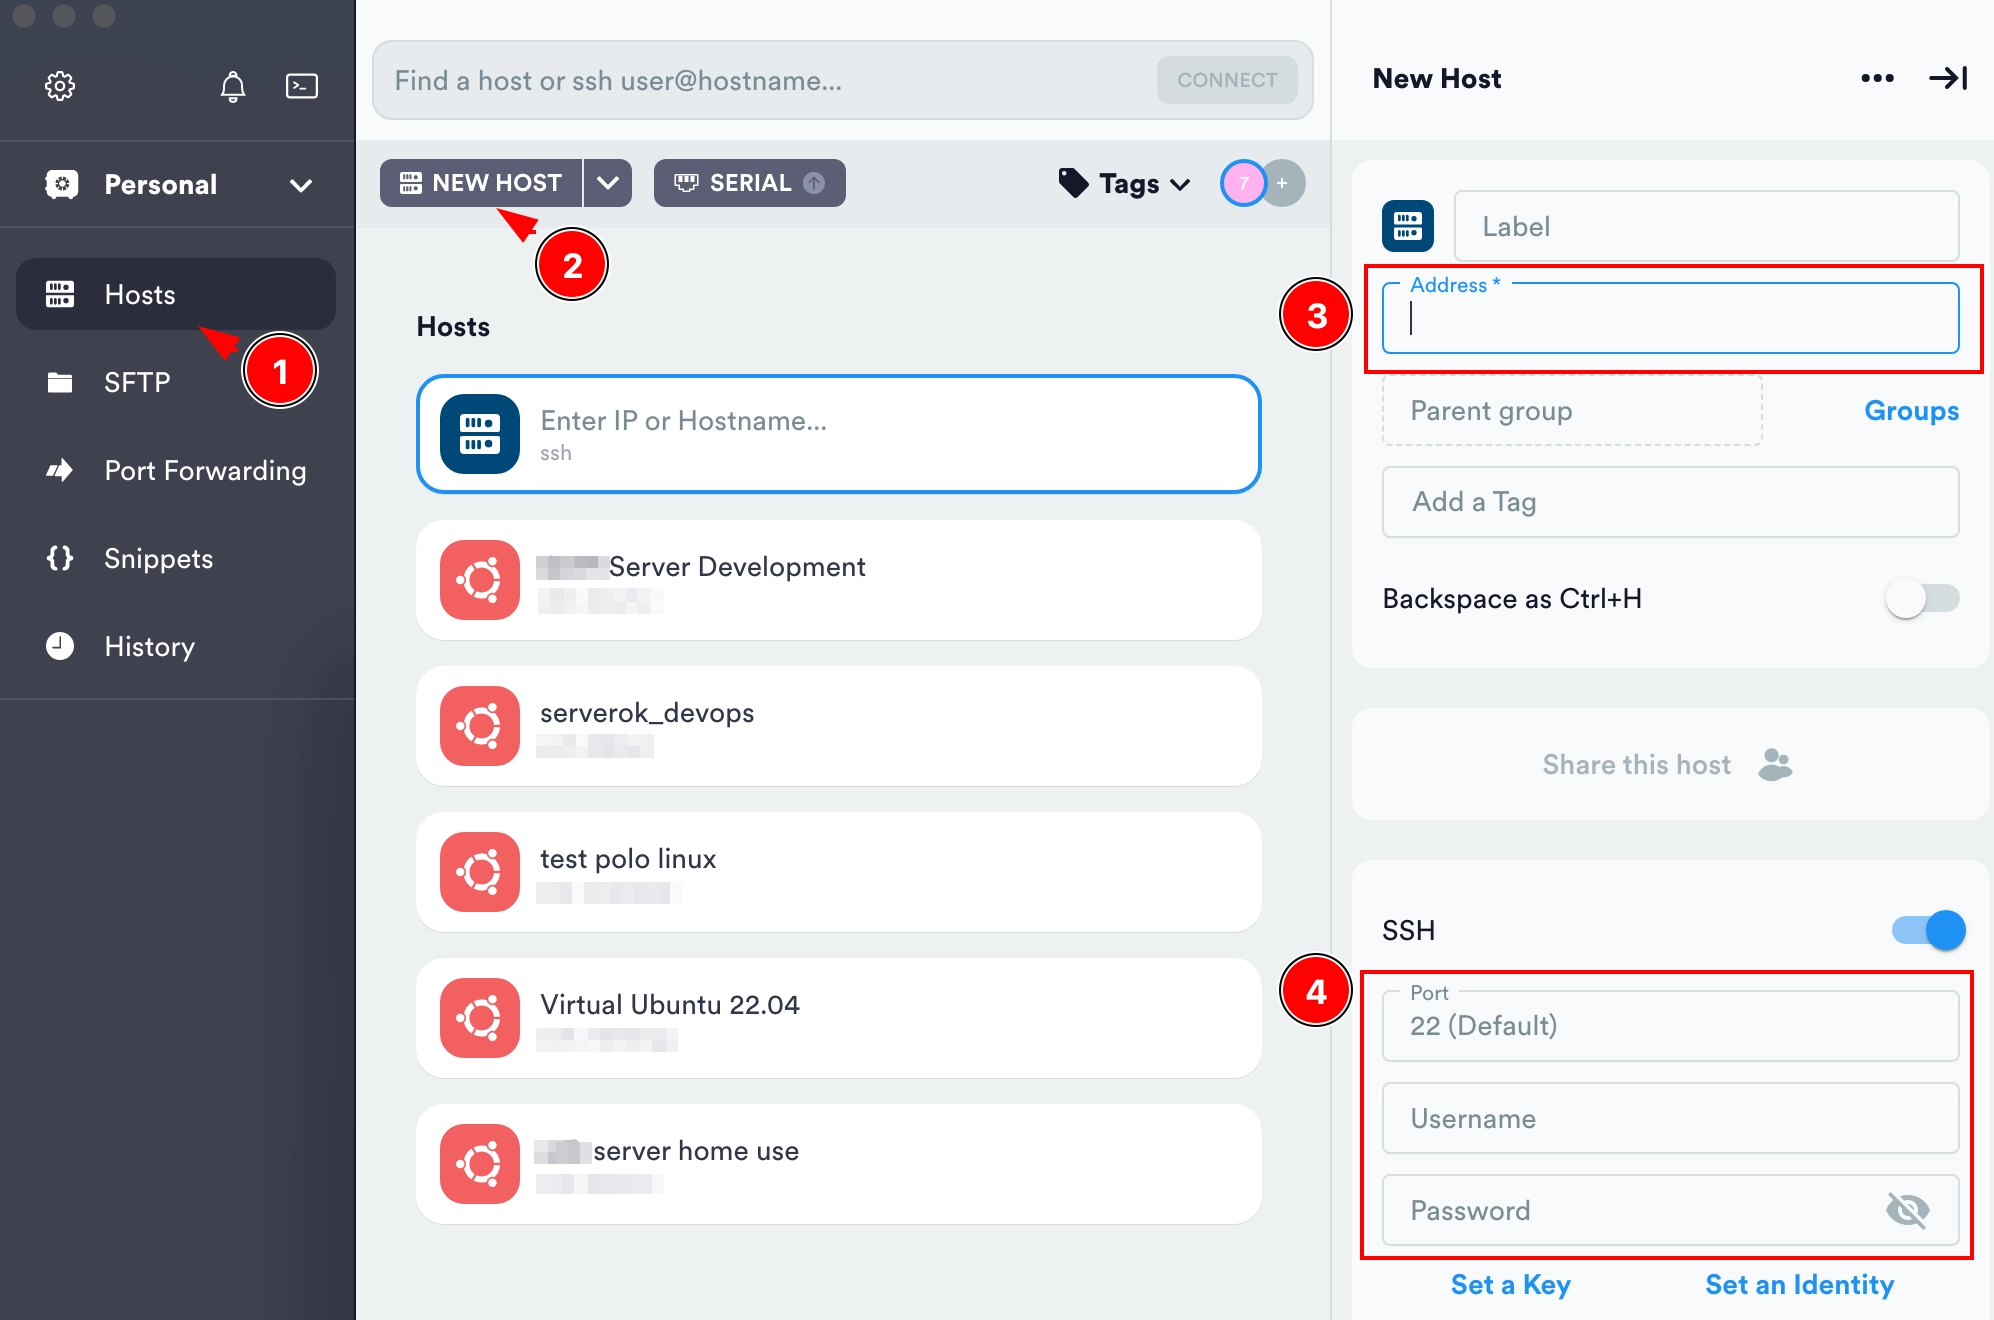Select the Hosts menu item

[x=140, y=293]
